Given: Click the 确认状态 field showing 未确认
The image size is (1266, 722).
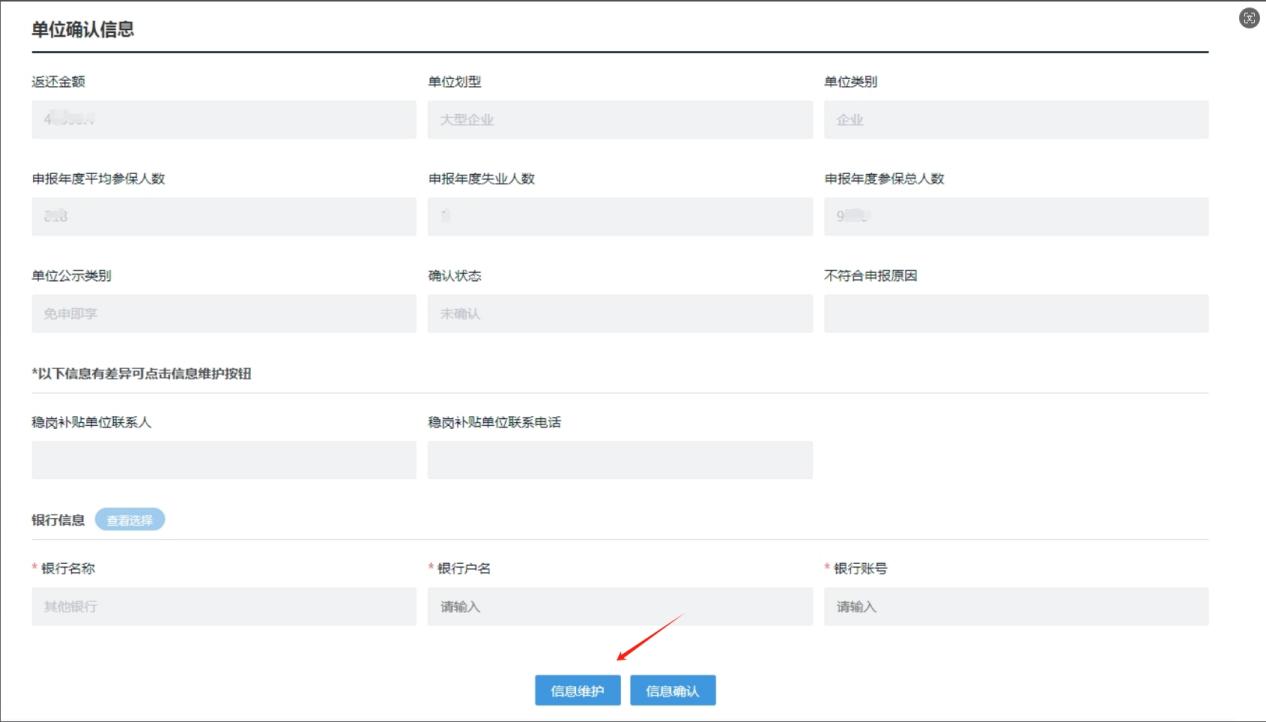Looking at the screenshot, I should click(619, 314).
